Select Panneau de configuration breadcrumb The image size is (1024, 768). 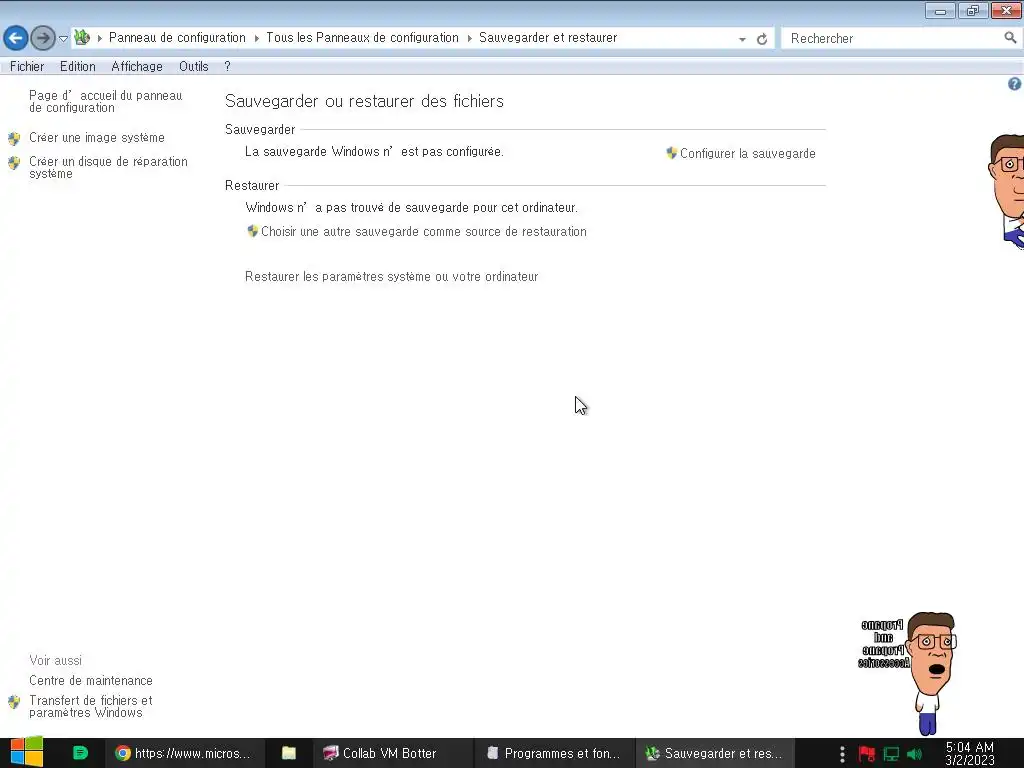tap(177, 37)
